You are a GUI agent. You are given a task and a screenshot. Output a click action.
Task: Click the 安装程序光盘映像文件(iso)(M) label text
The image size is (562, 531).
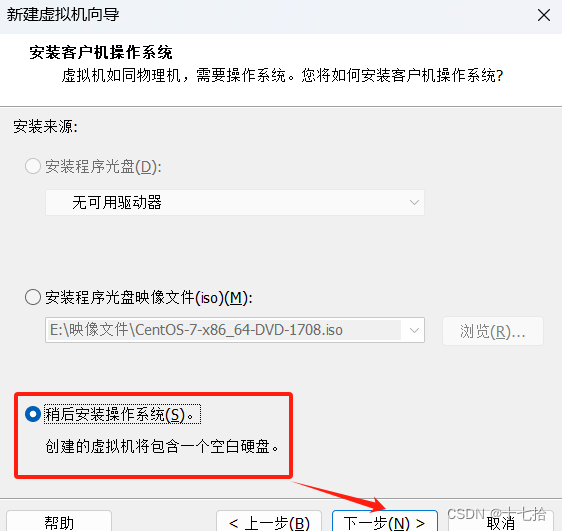click(x=149, y=297)
